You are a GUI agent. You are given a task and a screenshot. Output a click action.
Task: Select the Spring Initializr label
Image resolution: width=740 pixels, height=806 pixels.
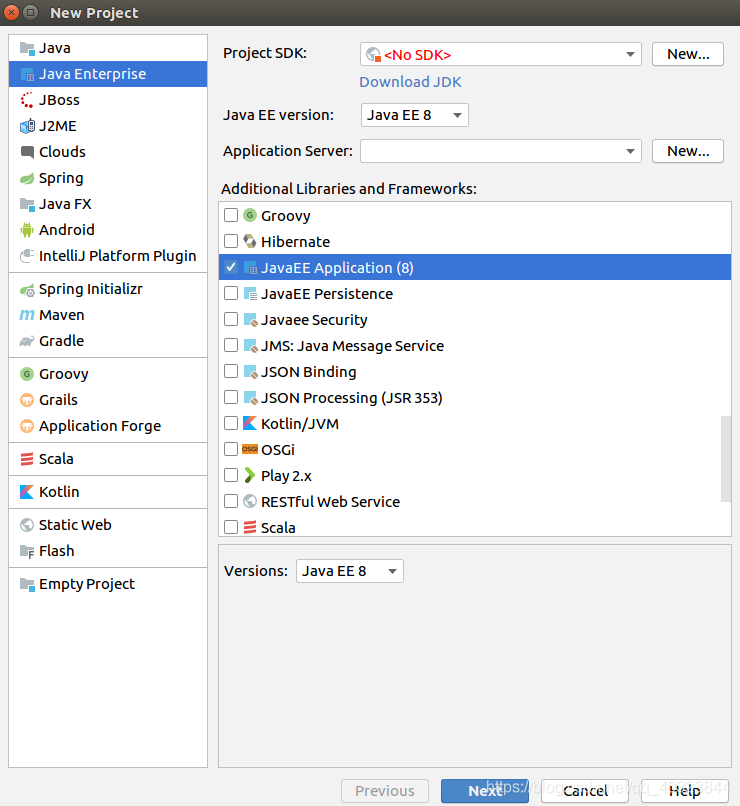coord(91,289)
